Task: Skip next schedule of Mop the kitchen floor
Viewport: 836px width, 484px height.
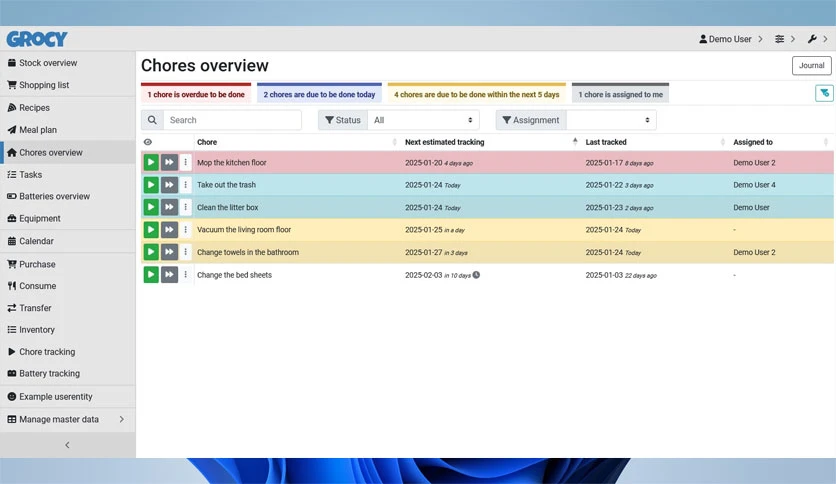Action: click(x=169, y=162)
